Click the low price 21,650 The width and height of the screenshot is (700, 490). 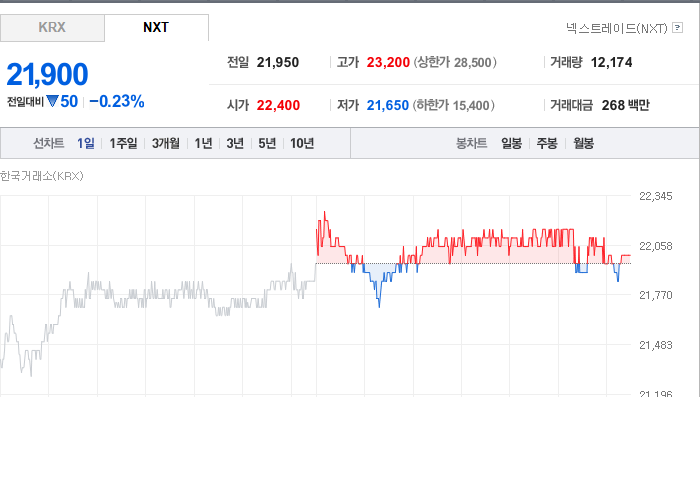tap(388, 105)
